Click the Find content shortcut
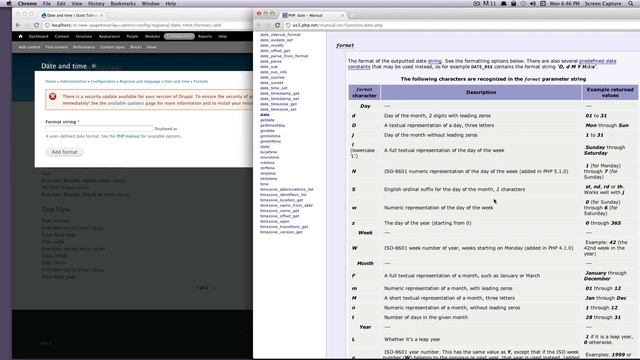The width and height of the screenshot is (640, 360). pyautogui.click(x=57, y=47)
